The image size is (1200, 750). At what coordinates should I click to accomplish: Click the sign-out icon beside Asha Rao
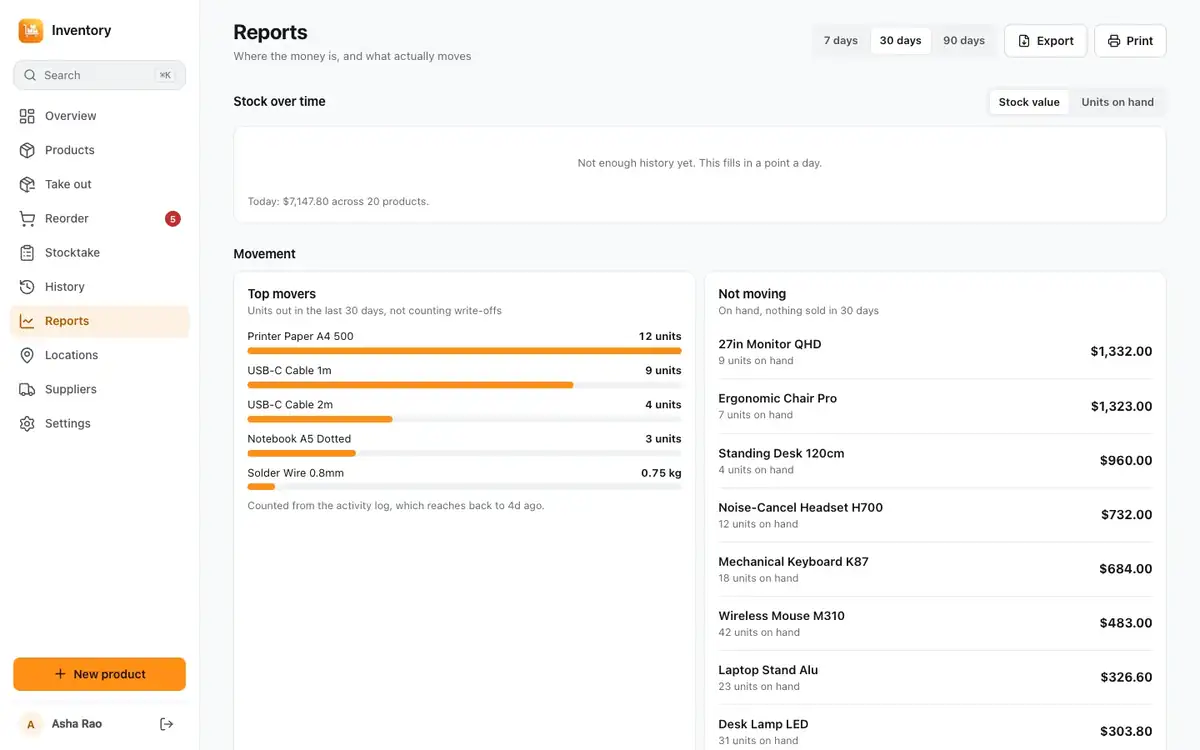coord(167,724)
